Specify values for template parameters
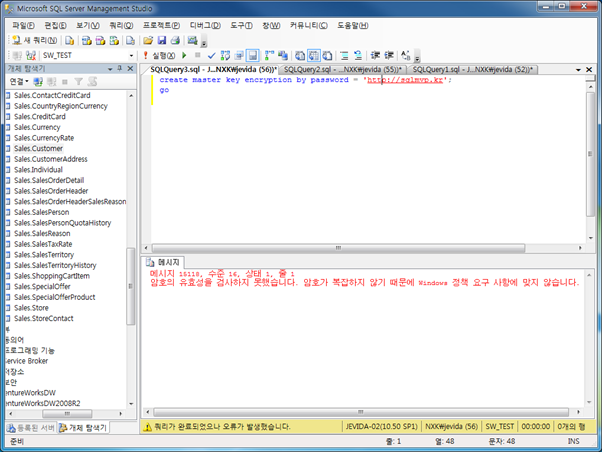The image size is (602, 452). click(x=406, y=56)
